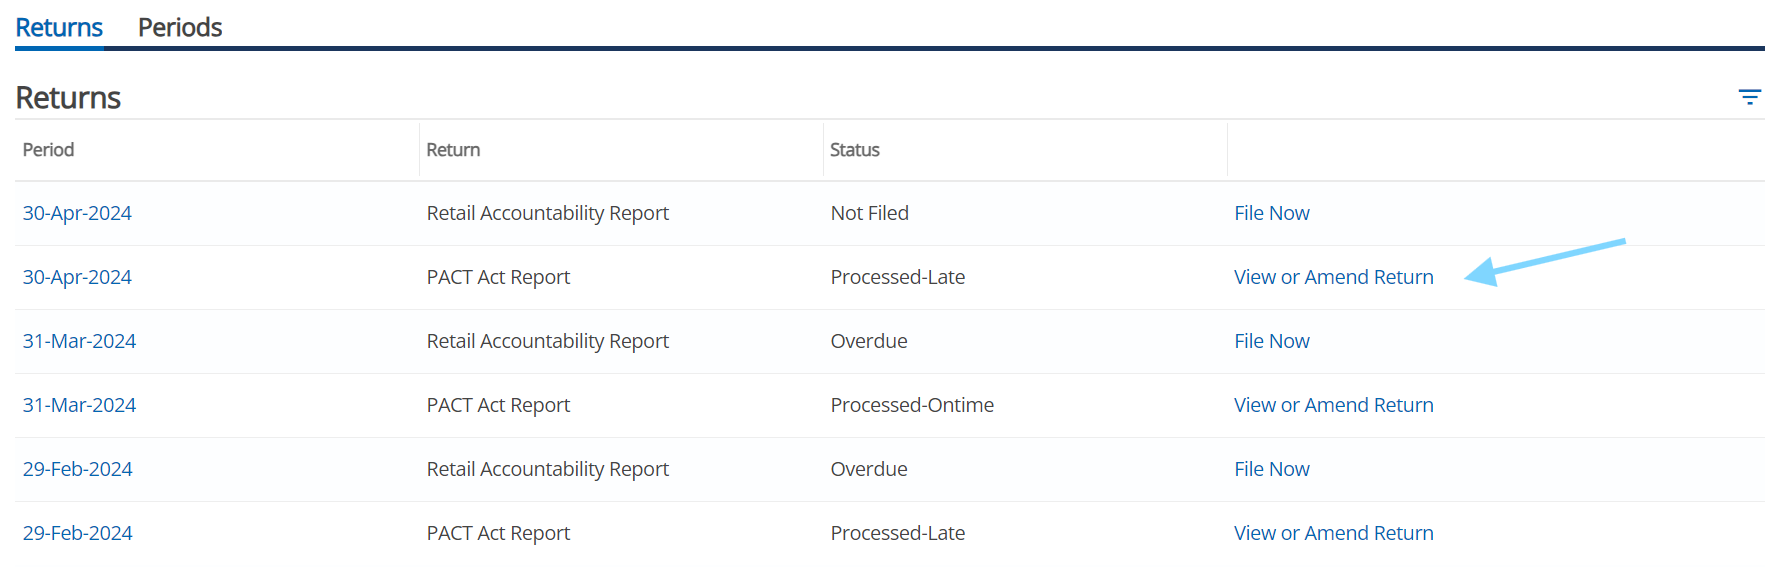This screenshot has height=567, width=1782.
Task: Open the returns filter icon
Action: pyautogui.click(x=1749, y=97)
